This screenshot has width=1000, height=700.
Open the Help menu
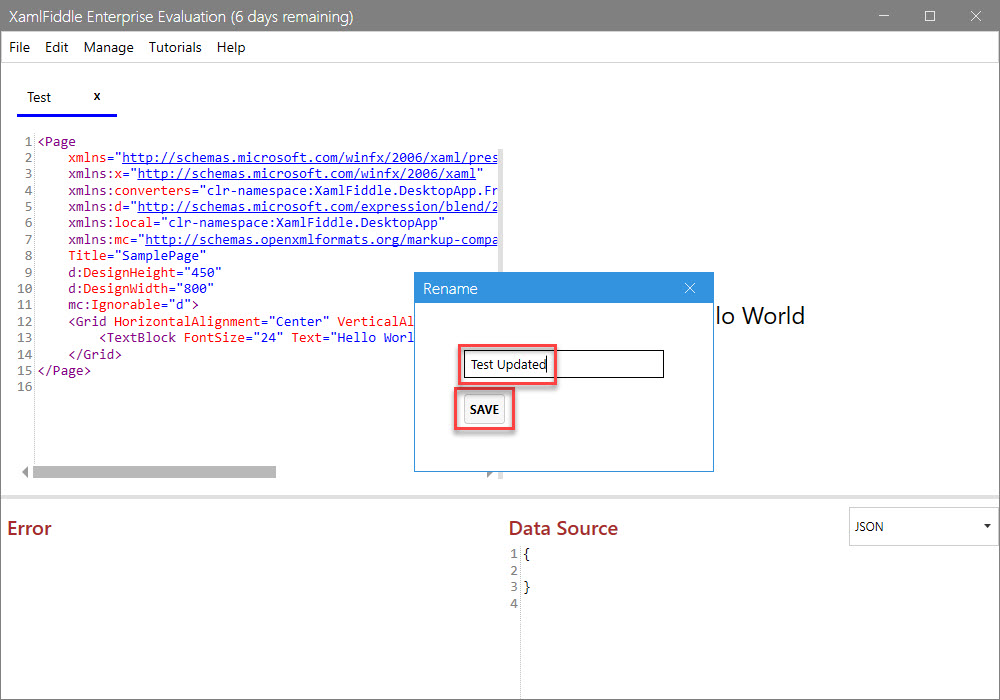(x=230, y=47)
